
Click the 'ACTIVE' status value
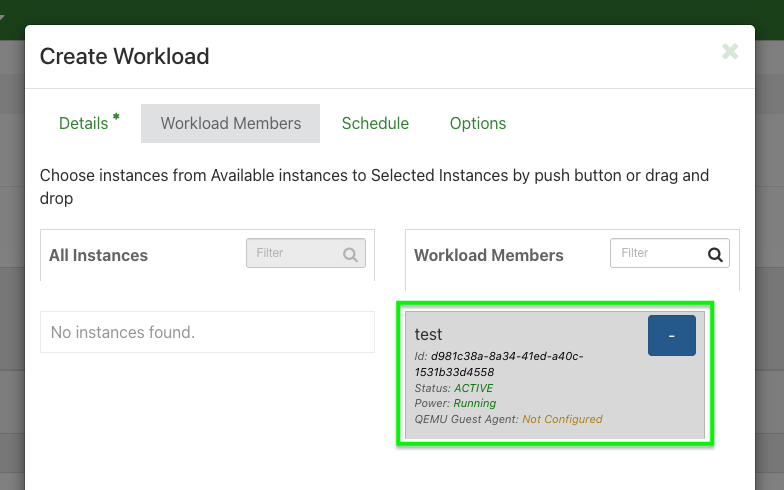click(x=474, y=388)
